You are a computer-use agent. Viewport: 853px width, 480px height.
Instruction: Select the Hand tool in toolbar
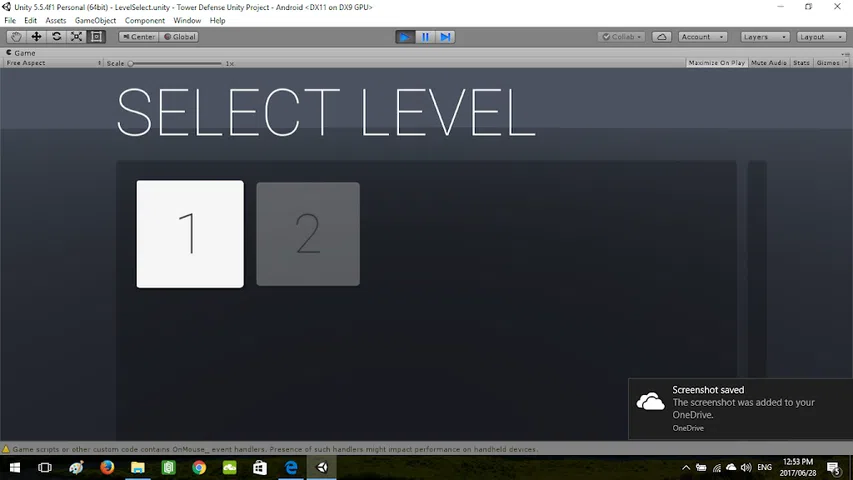[16, 37]
